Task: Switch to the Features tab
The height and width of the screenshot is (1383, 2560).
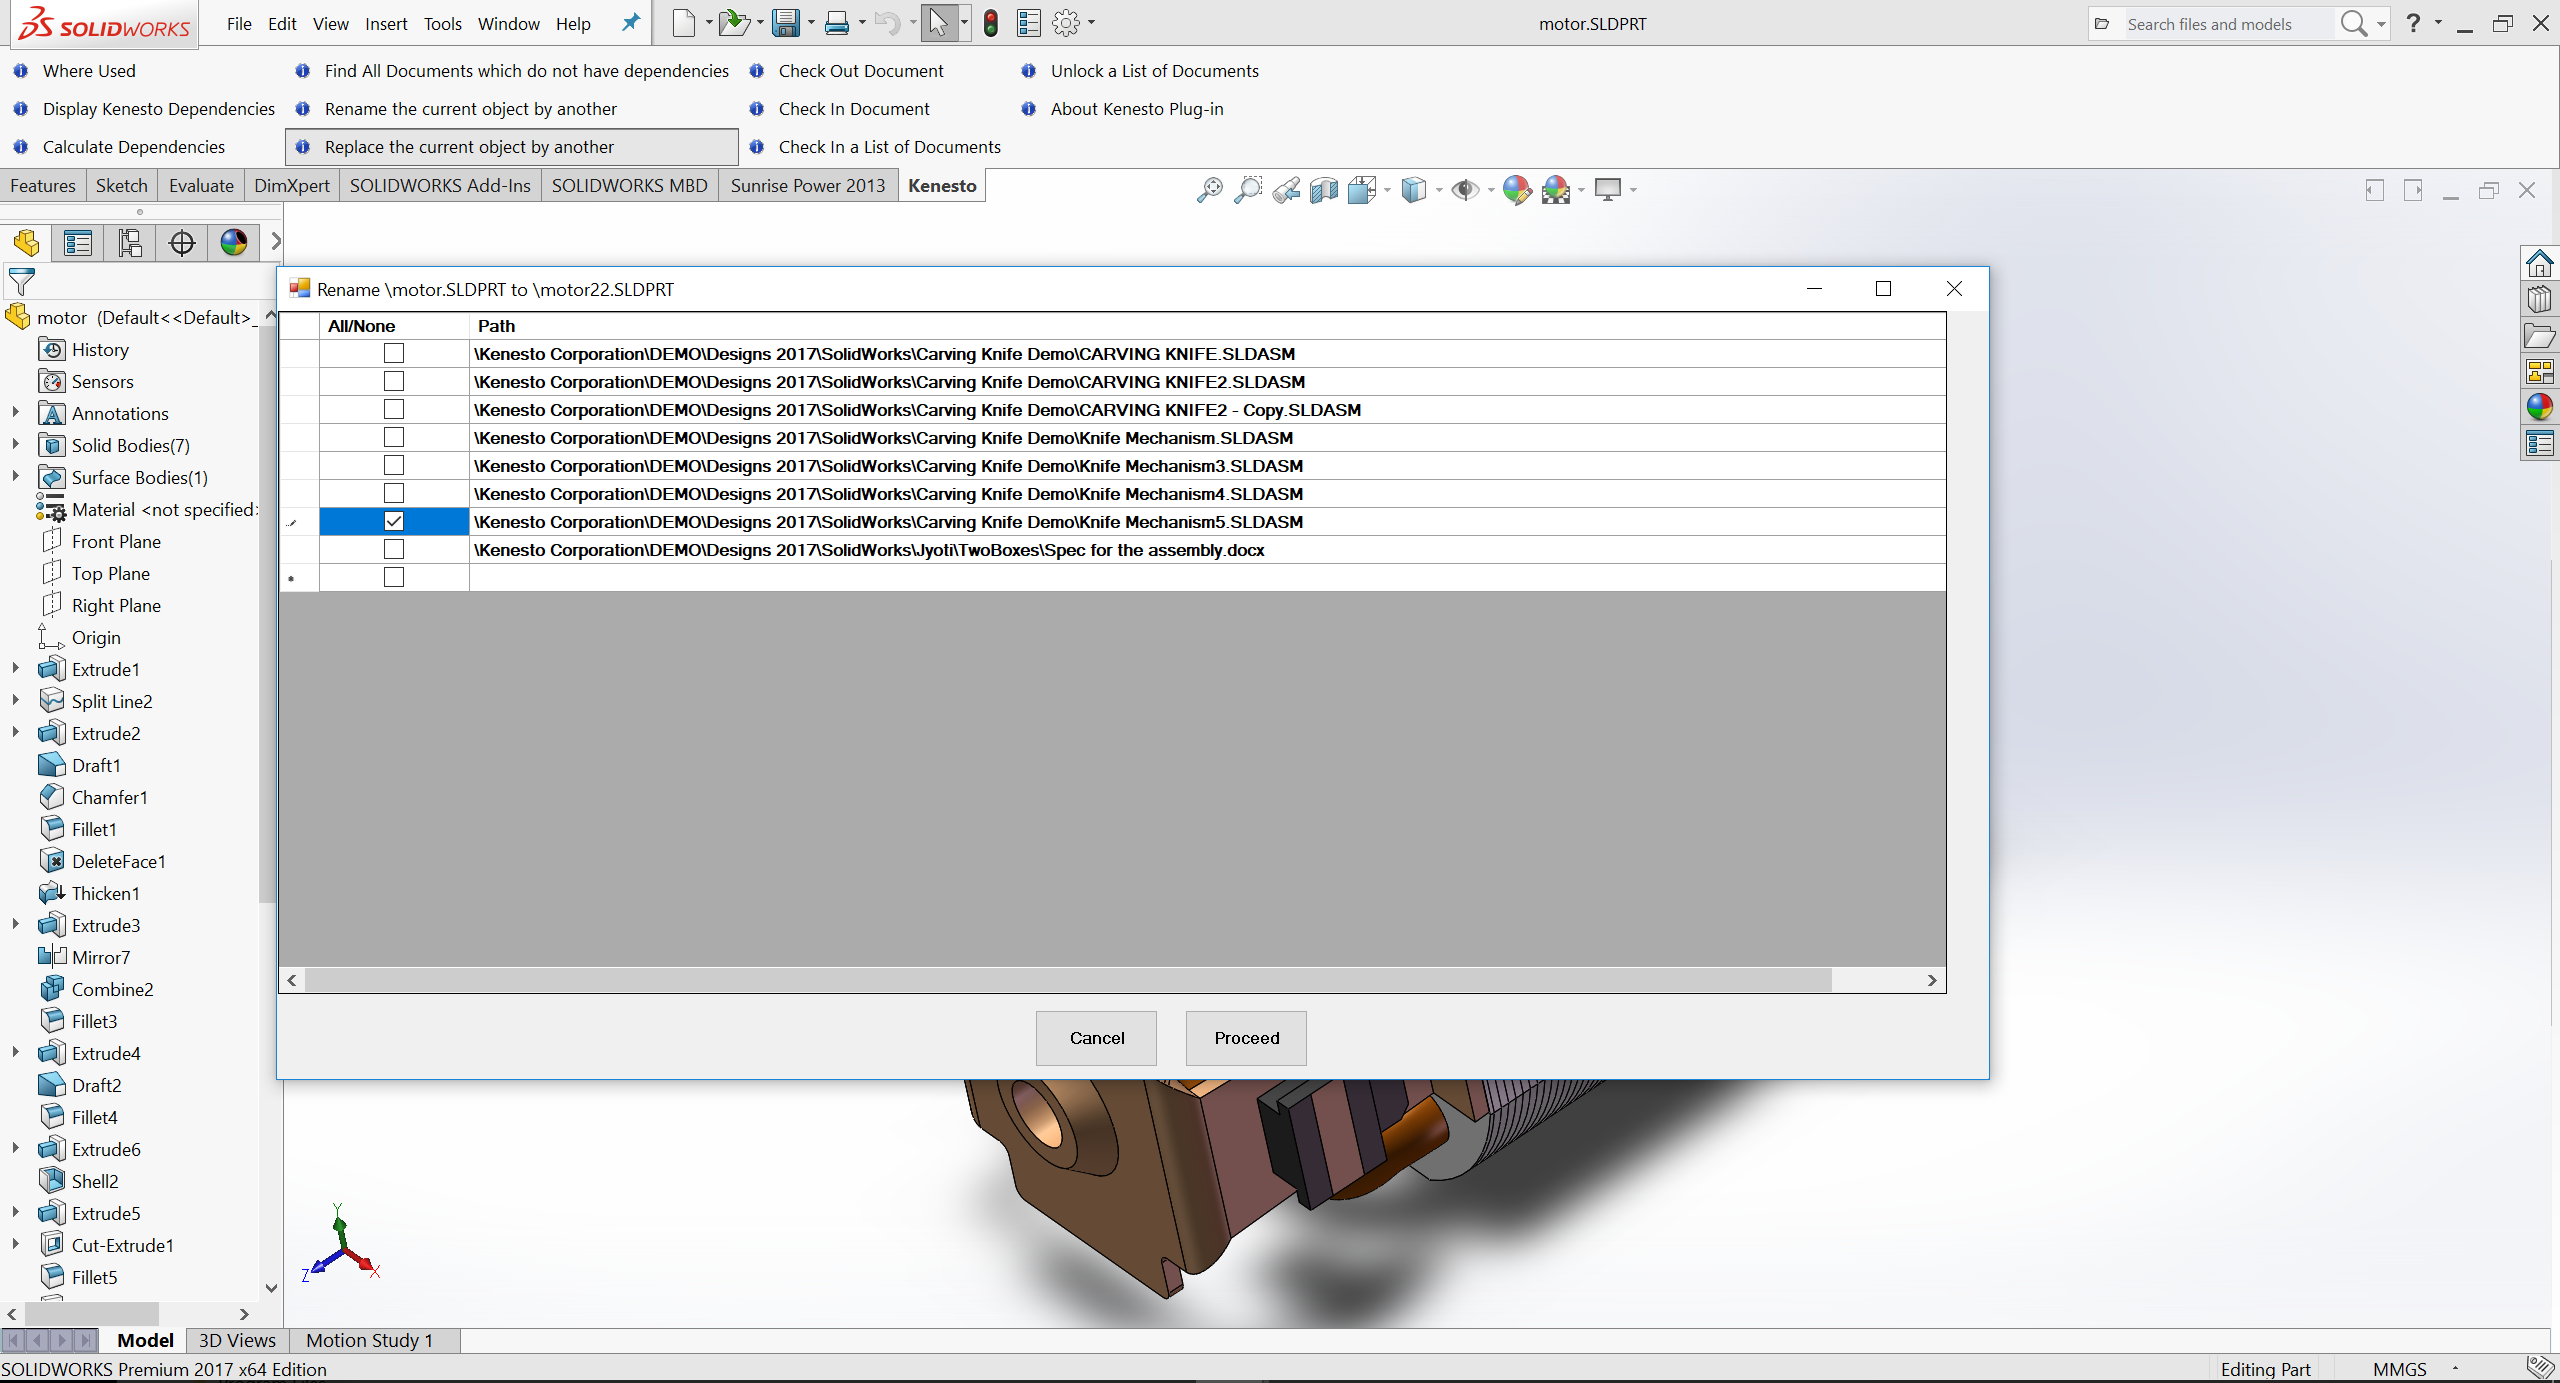Action: [43, 186]
